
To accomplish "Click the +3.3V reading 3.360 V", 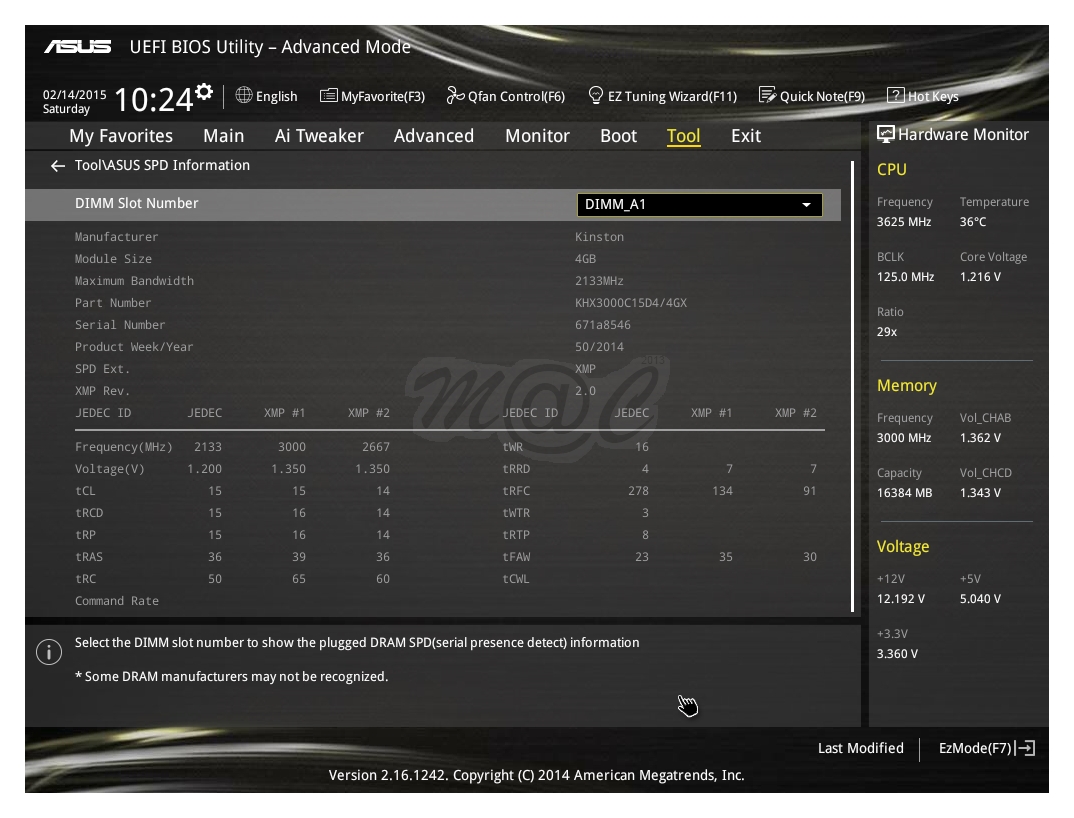I will point(897,654).
